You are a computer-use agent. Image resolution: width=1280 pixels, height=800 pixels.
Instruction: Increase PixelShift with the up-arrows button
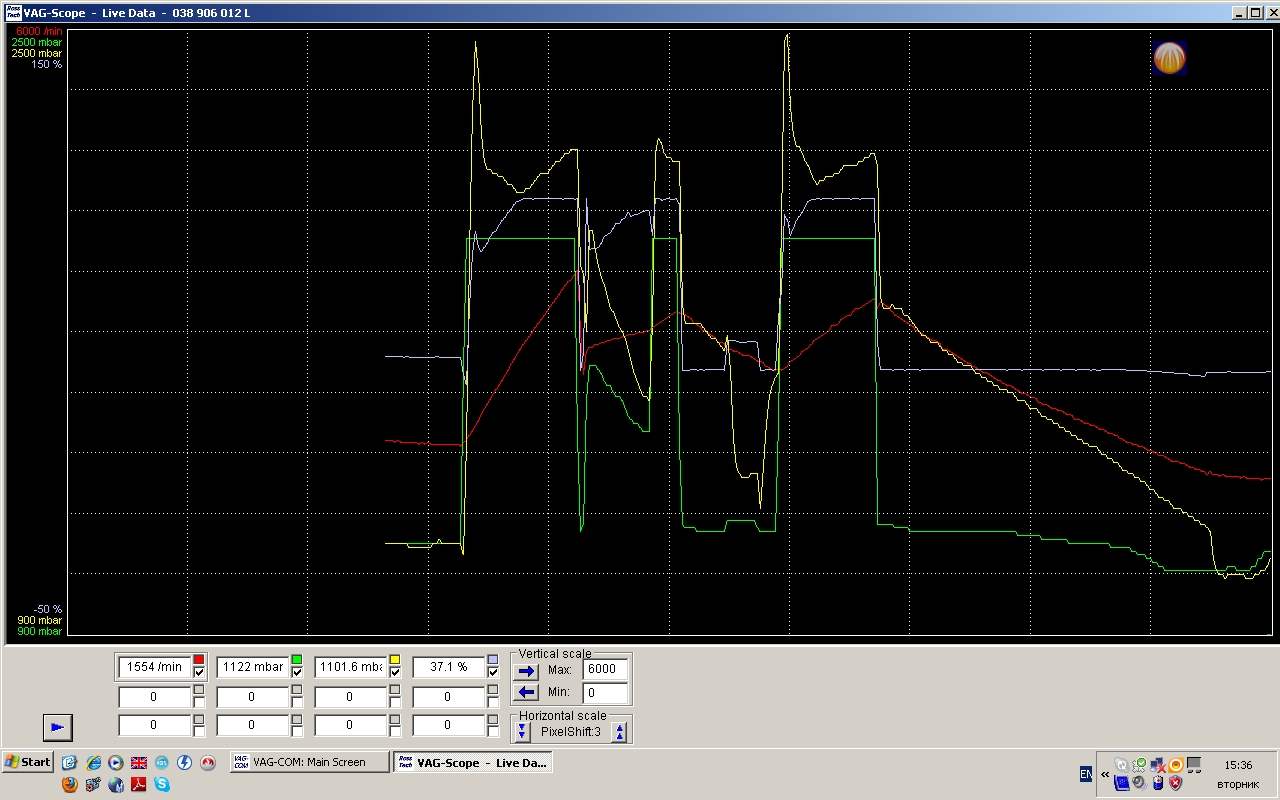click(x=620, y=732)
